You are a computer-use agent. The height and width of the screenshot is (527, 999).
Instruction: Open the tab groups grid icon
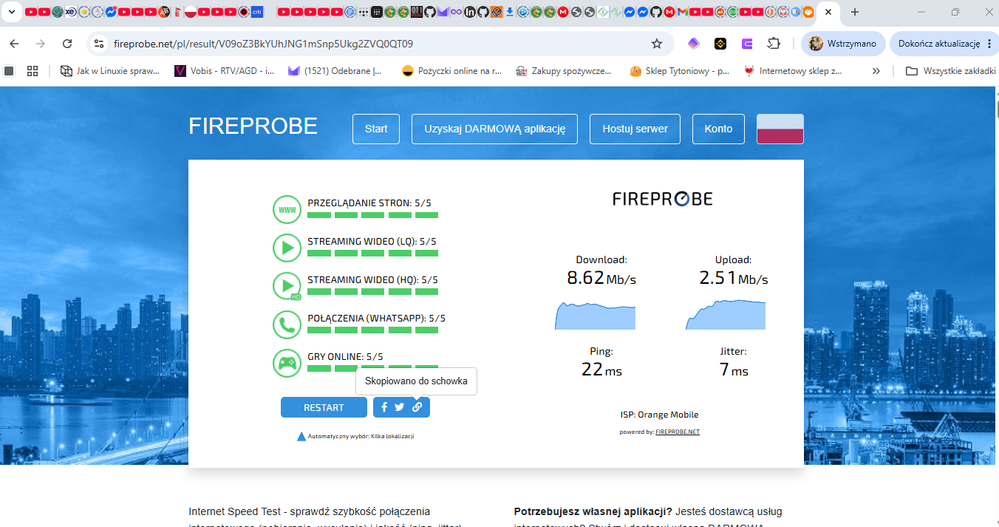32,71
